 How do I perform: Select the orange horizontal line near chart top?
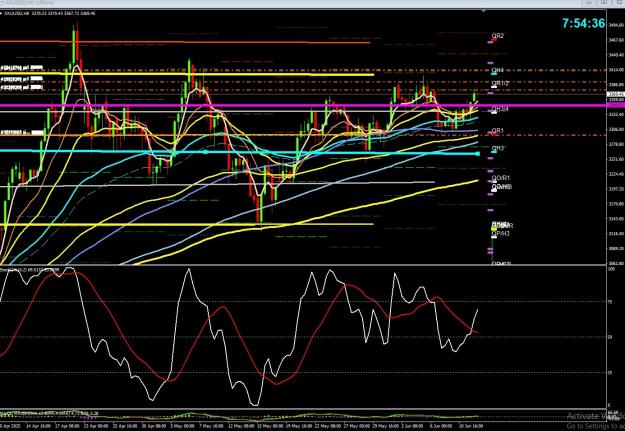185,41
